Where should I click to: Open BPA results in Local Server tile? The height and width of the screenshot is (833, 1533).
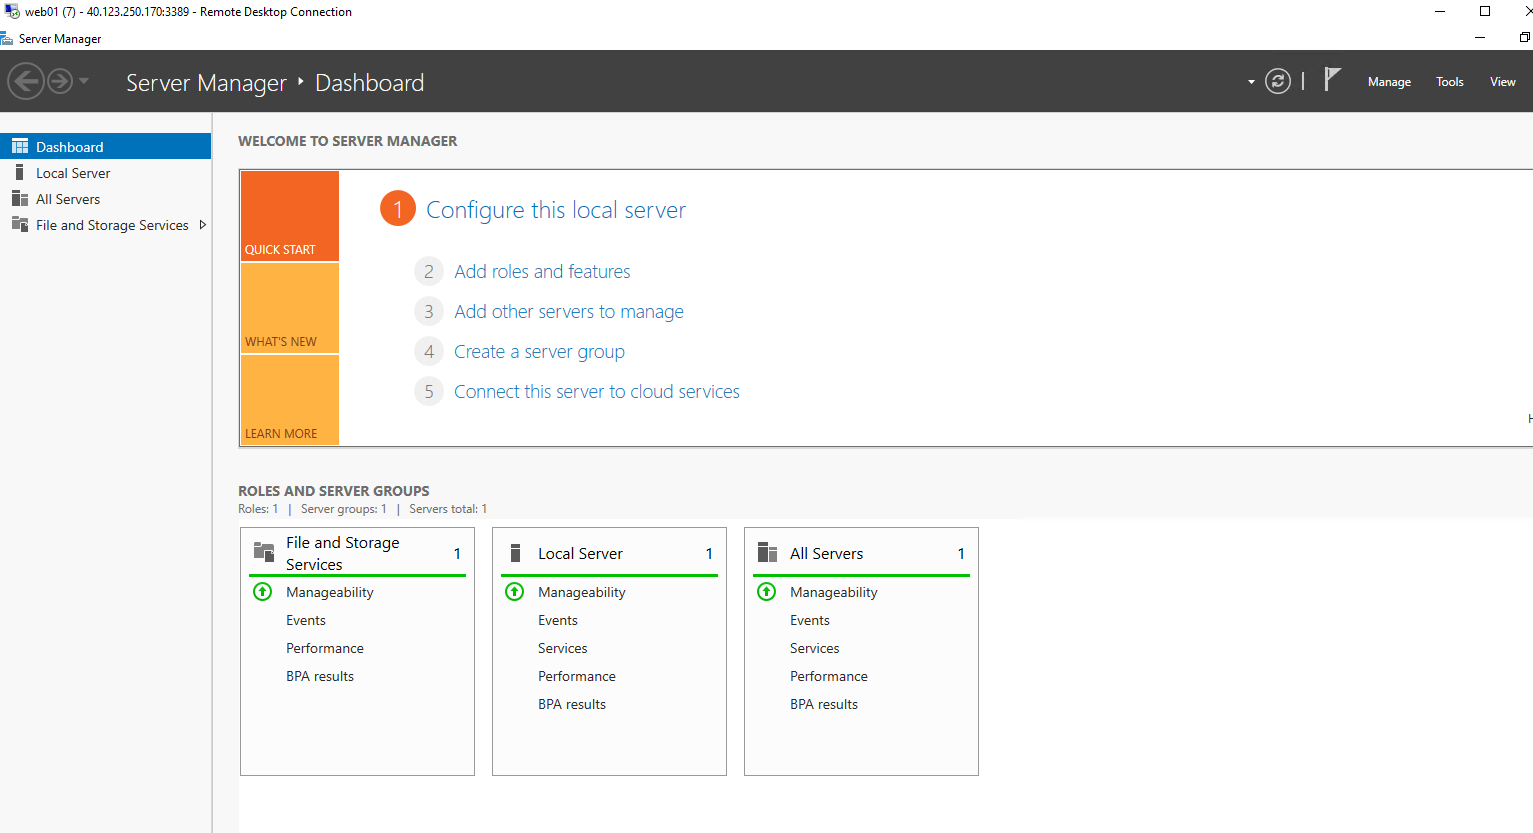(572, 704)
